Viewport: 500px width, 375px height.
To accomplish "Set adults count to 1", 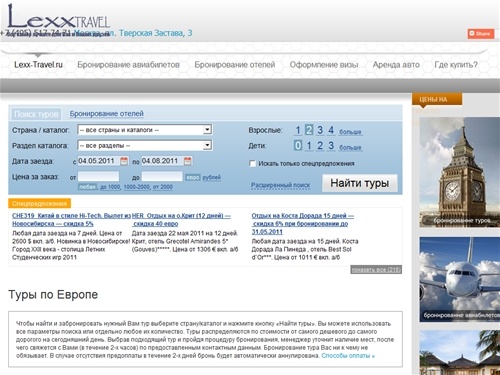I will pos(298,130).
